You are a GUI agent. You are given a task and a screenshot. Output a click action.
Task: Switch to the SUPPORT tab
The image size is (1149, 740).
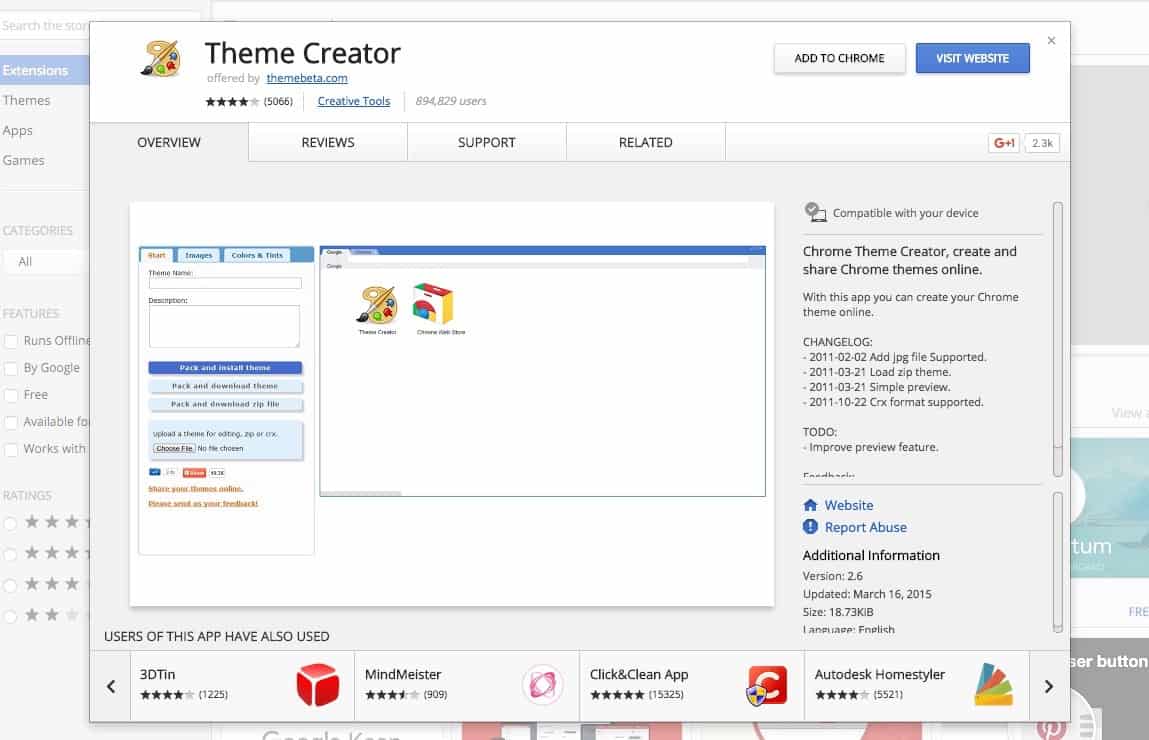pyautogui.click(x=487, y=143)
